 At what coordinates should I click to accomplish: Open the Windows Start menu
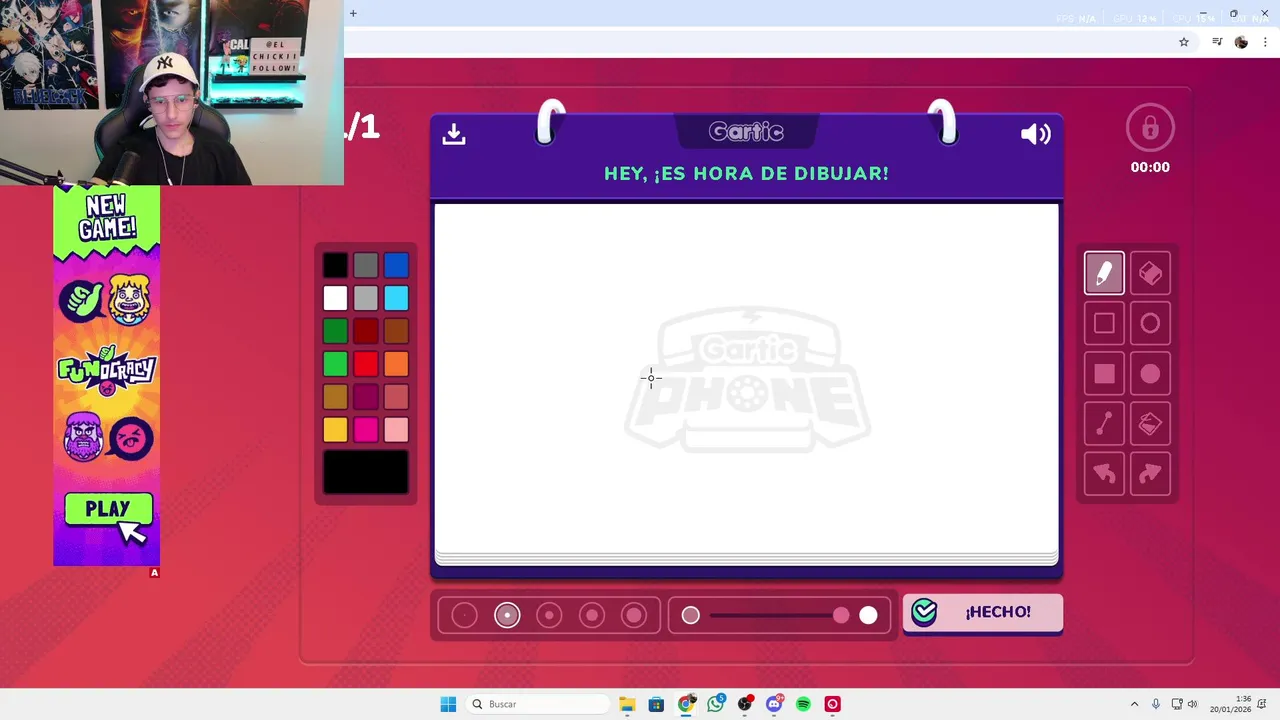448,704
